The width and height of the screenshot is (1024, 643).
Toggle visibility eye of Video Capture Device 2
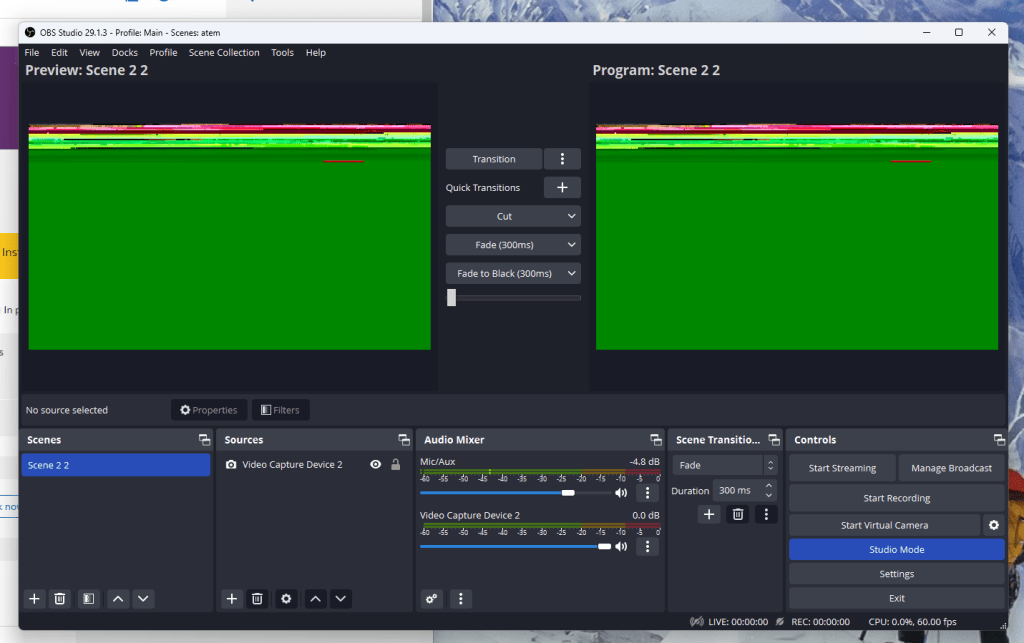pyautogui.click(x=376, y=465)
